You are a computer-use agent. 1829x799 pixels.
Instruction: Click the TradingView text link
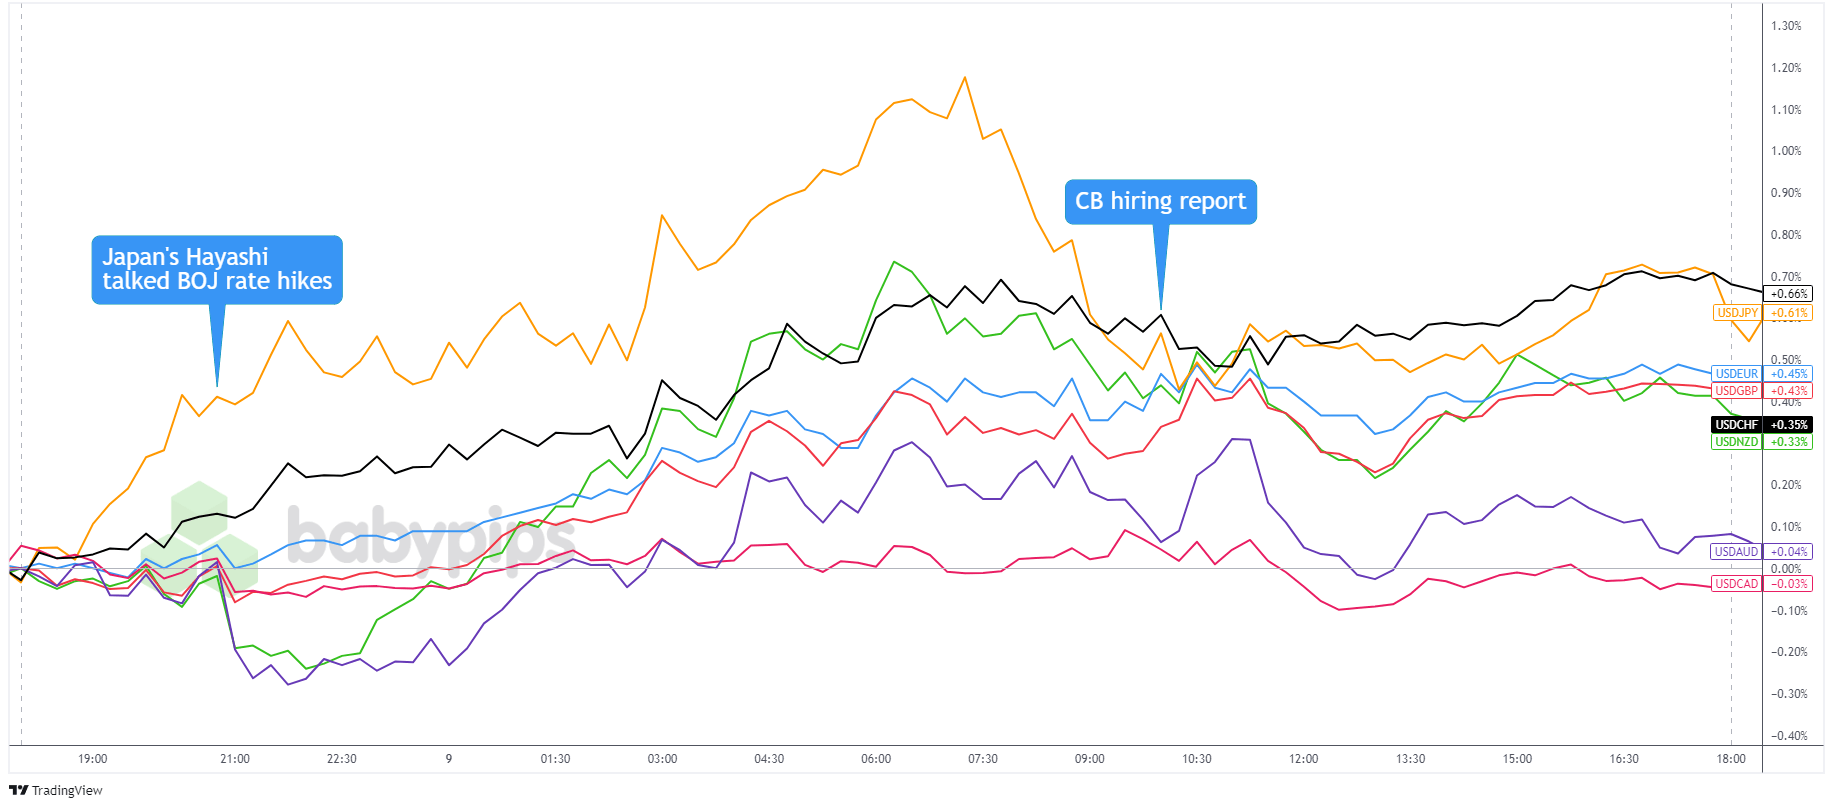(x=67, y=791)
